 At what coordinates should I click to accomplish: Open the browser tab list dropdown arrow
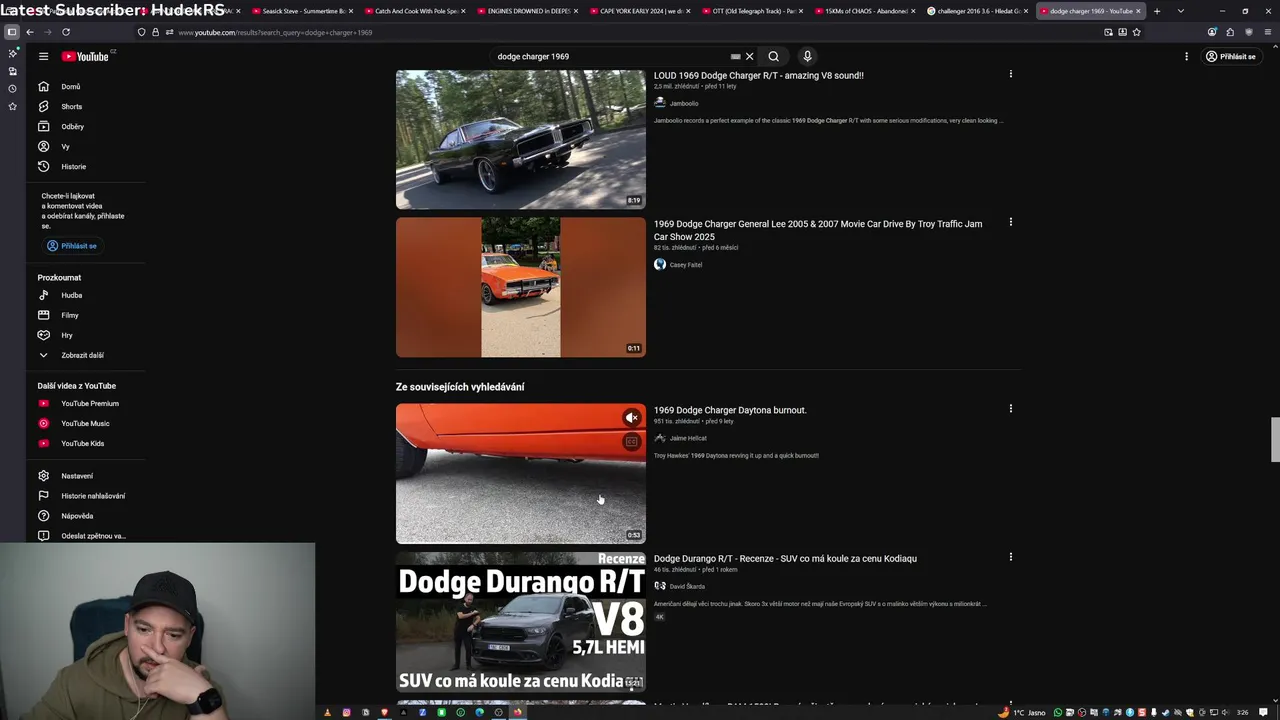[x=1181, y=11]
